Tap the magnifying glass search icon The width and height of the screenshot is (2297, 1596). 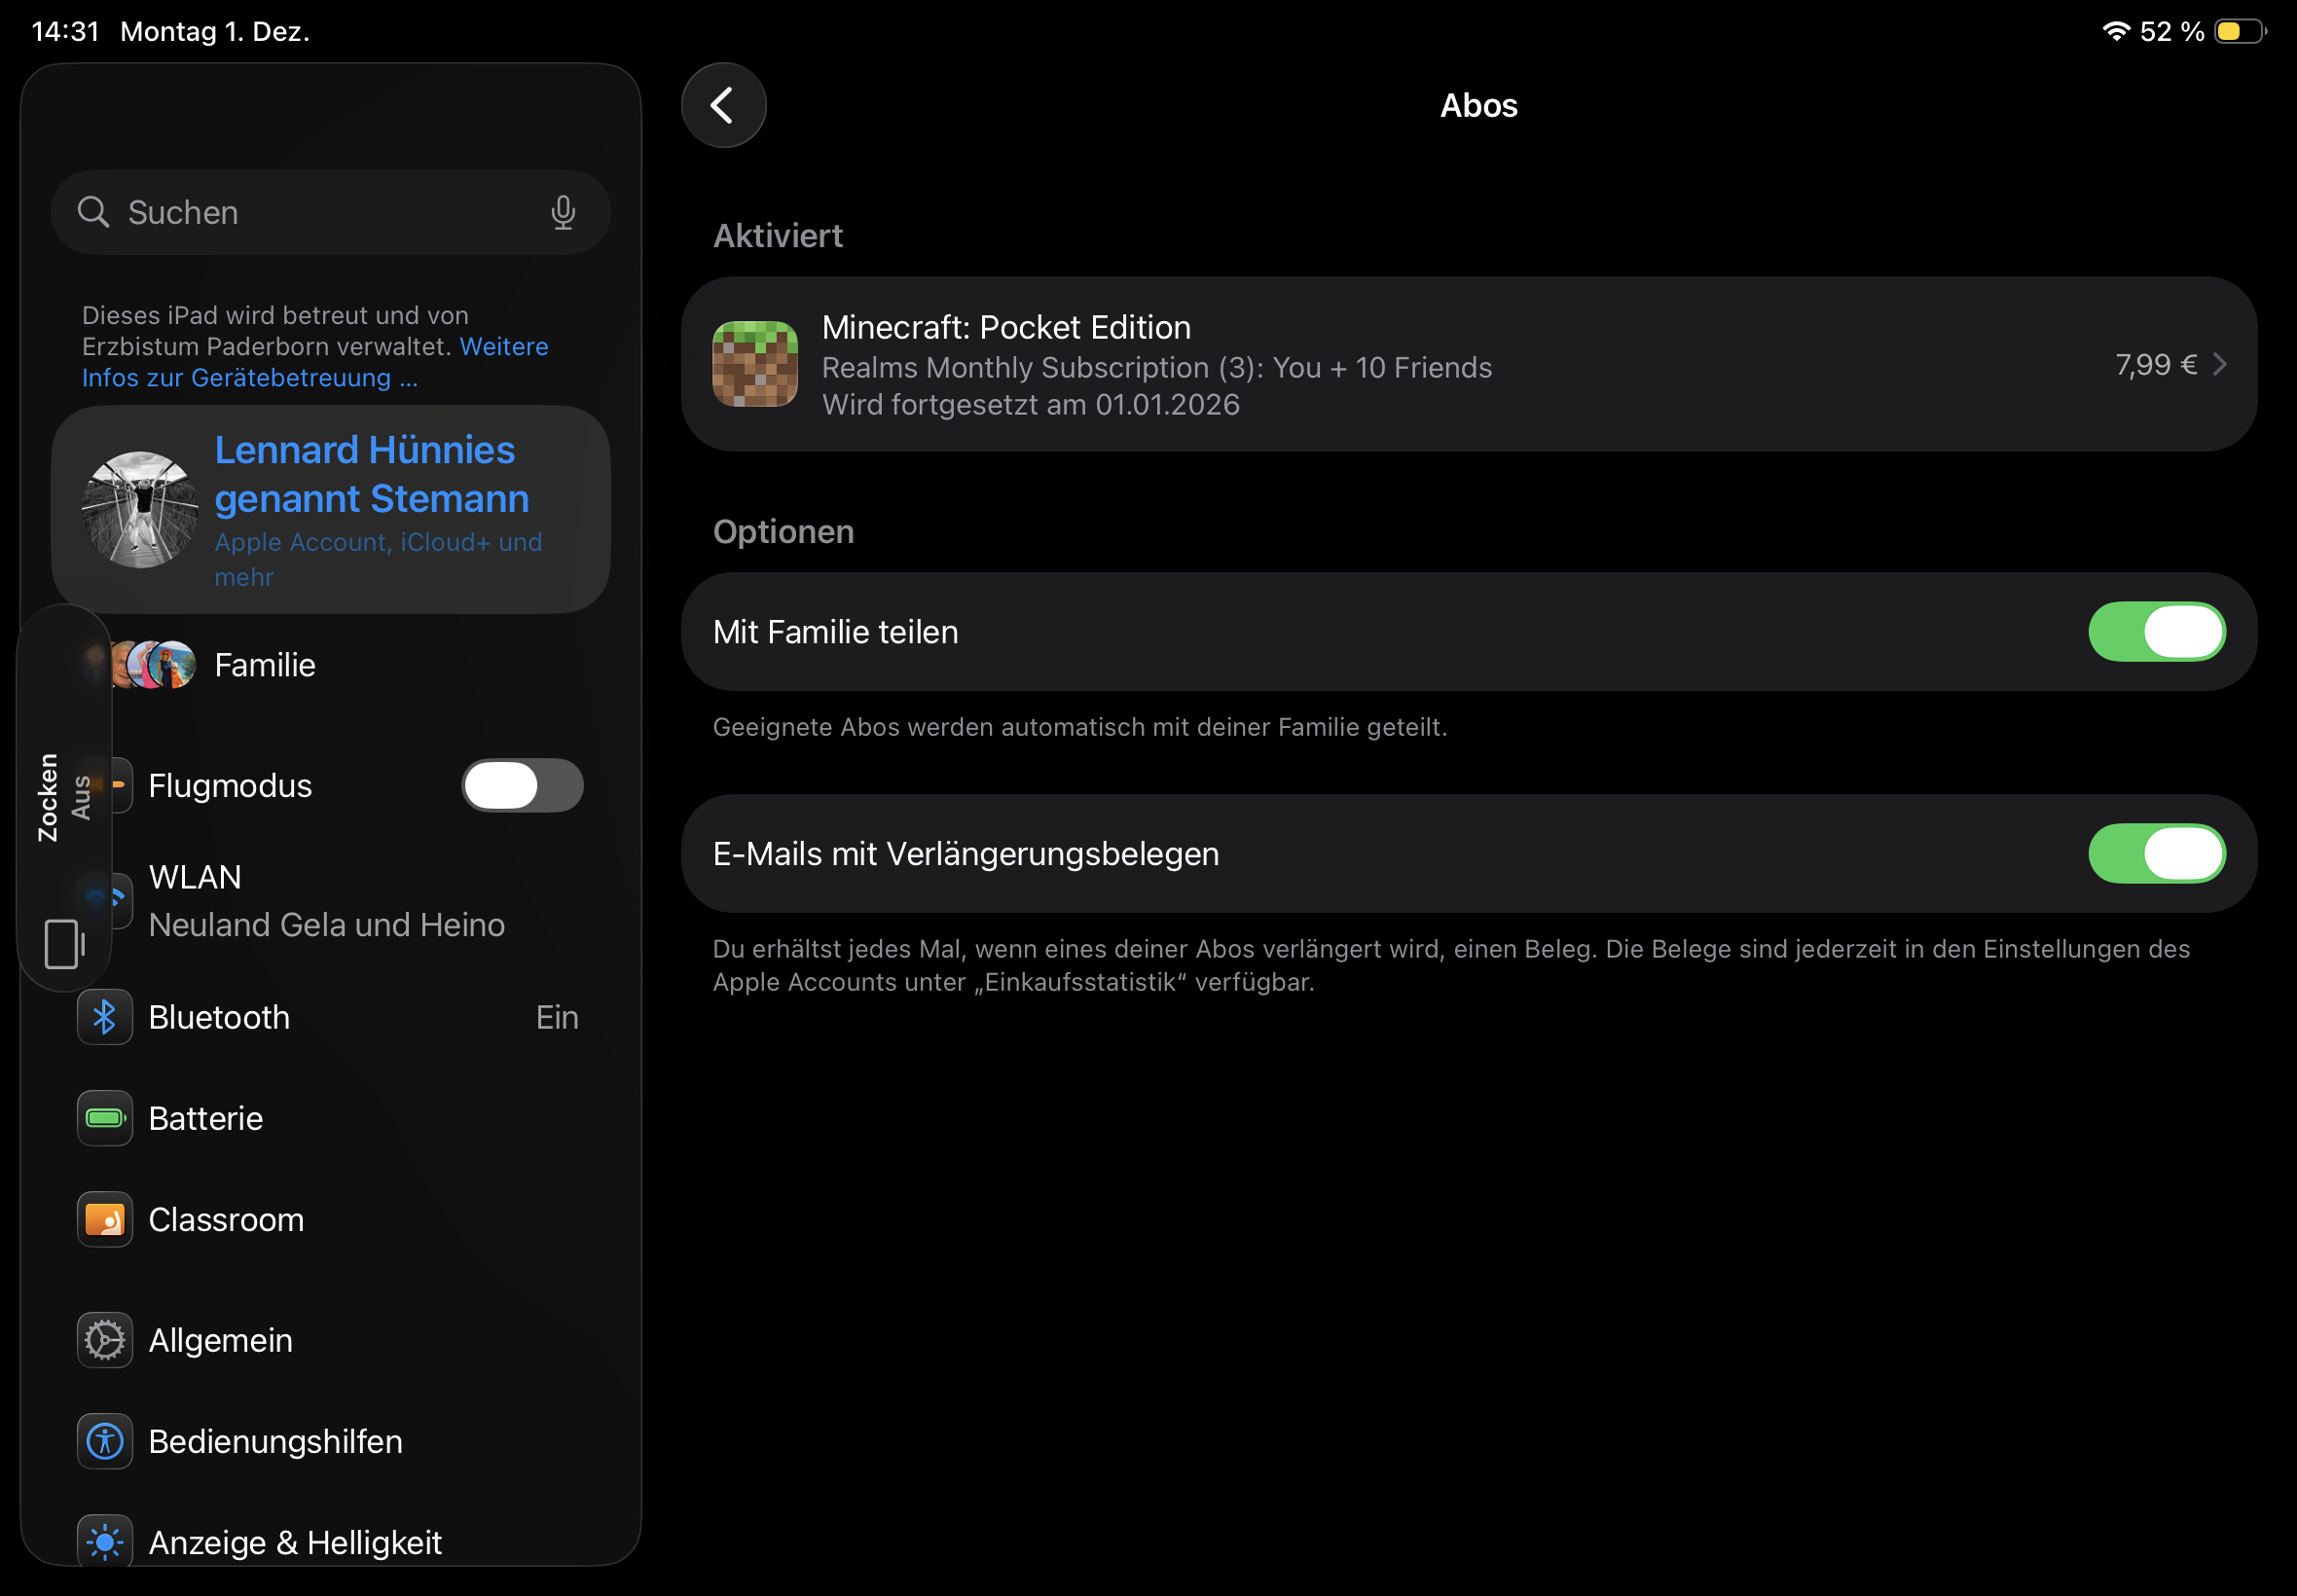[93, 212]
